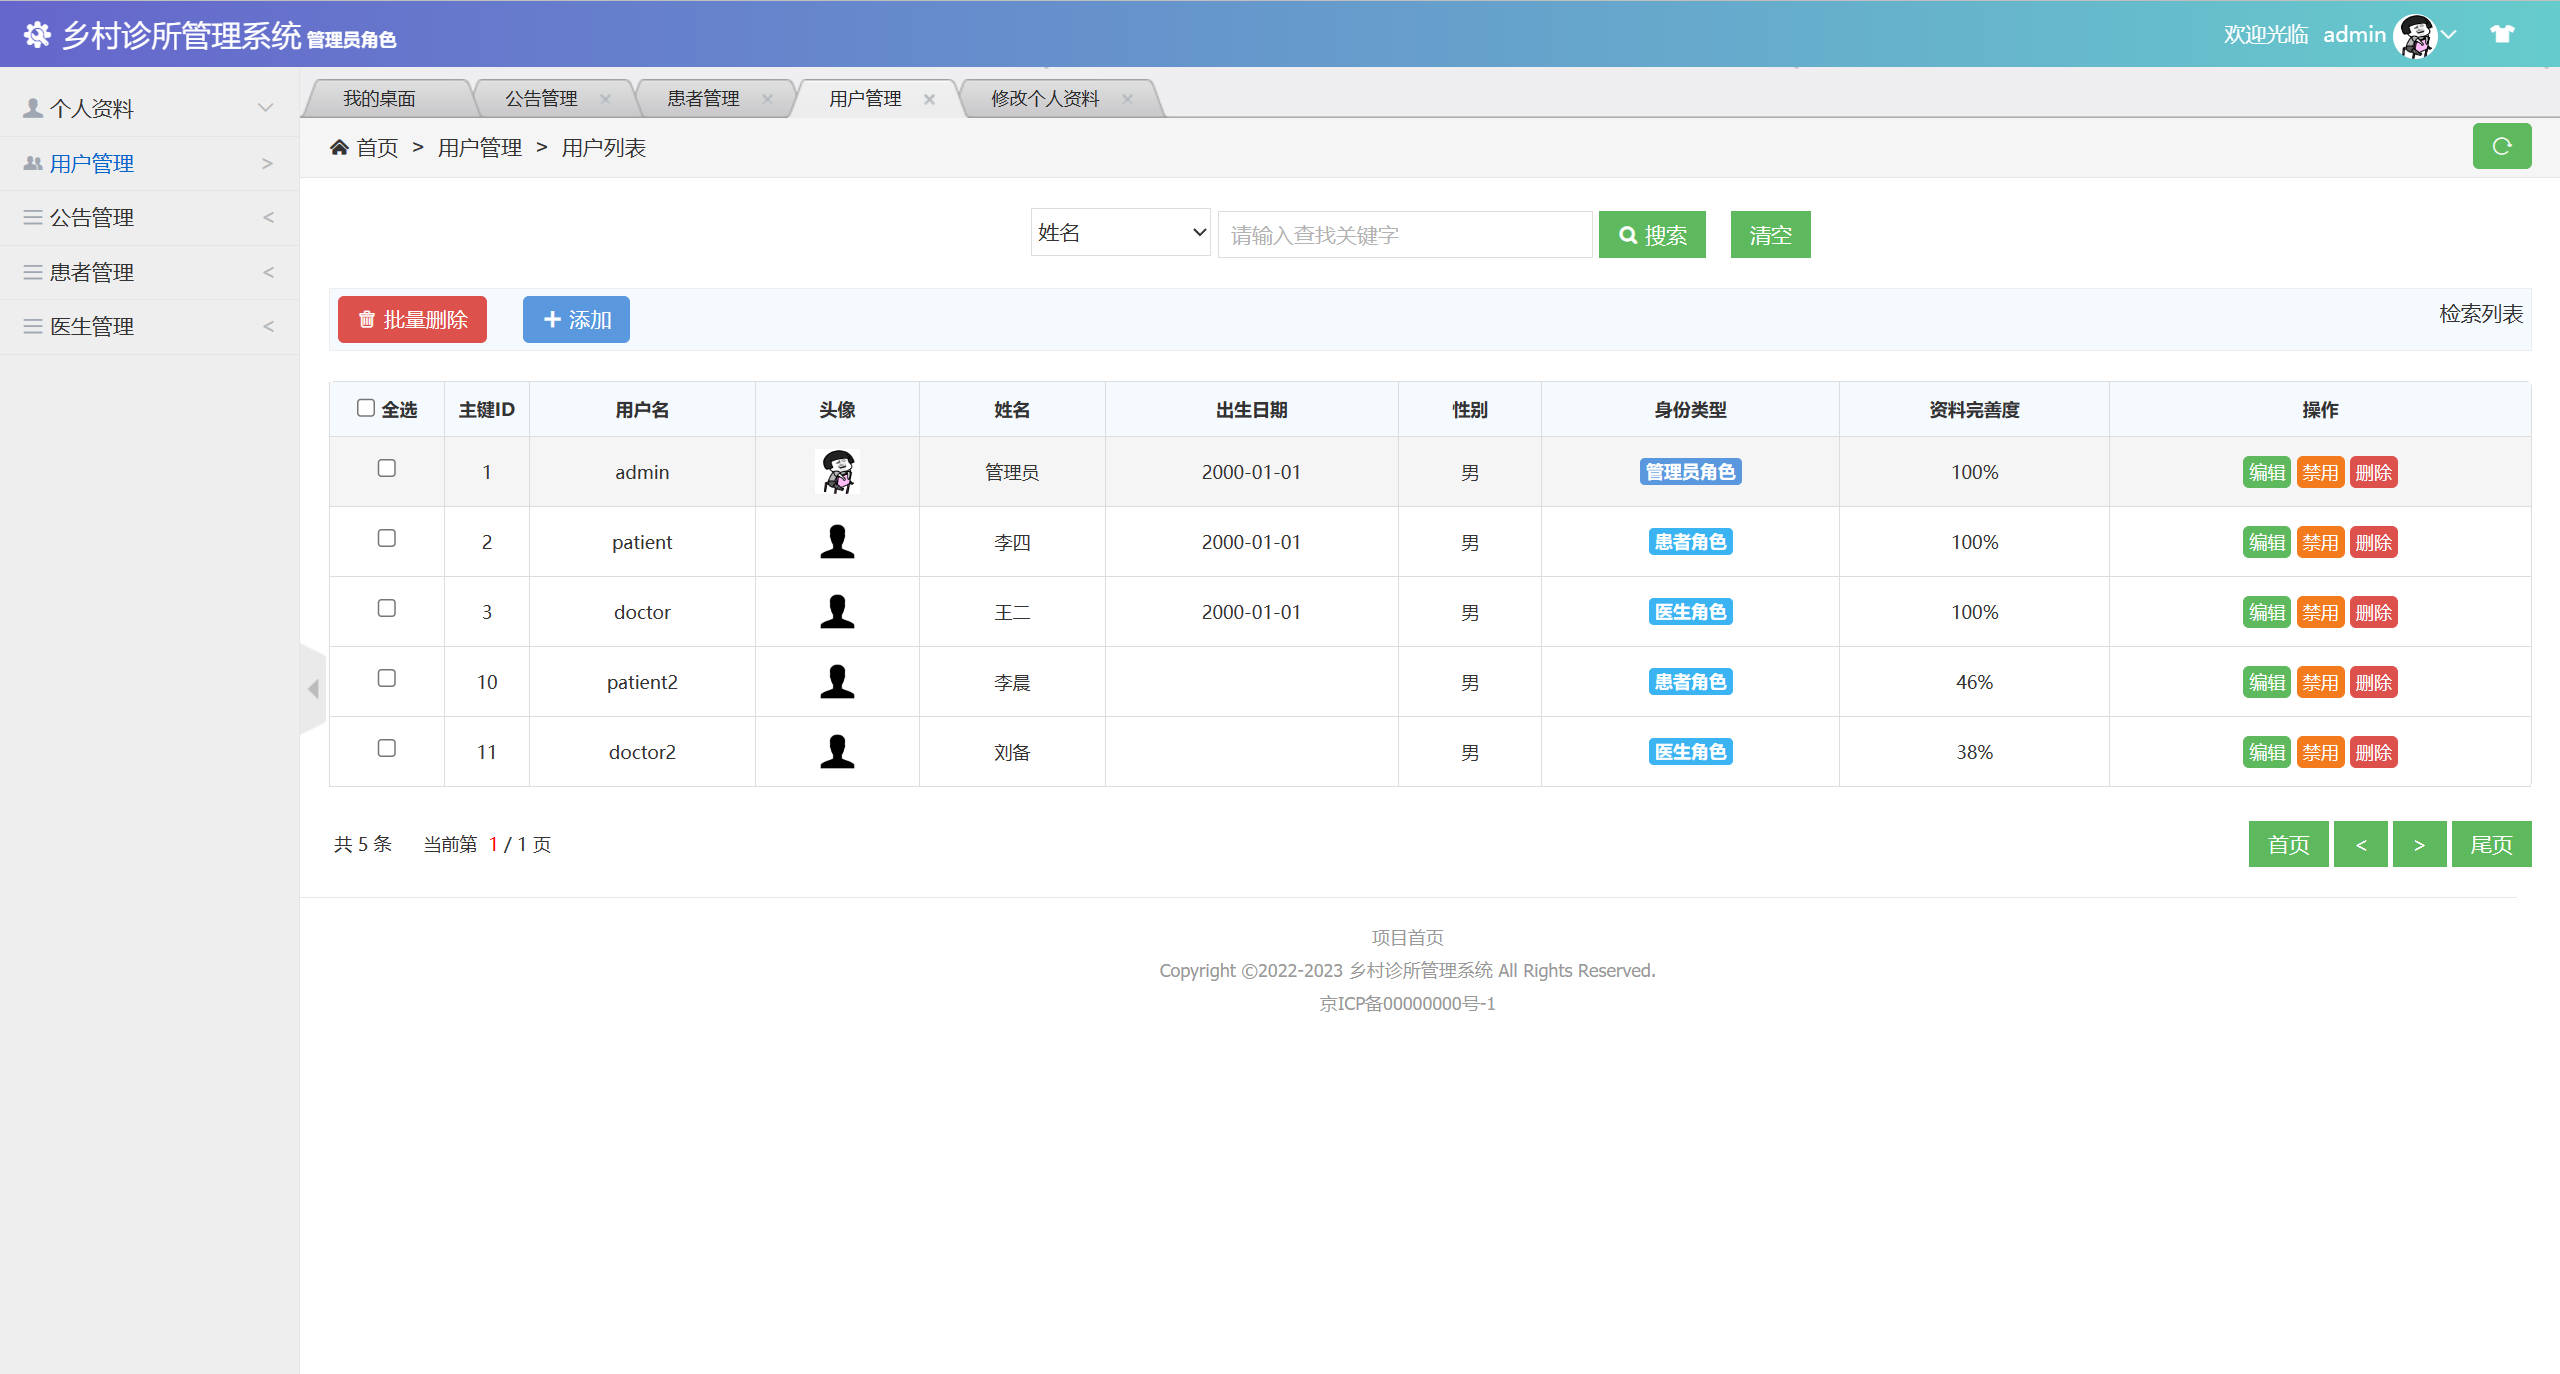This screenshot has width=2560, height=1374.
Task: Open the 姓名 search field dropdown
Action: click(1119, 232)
